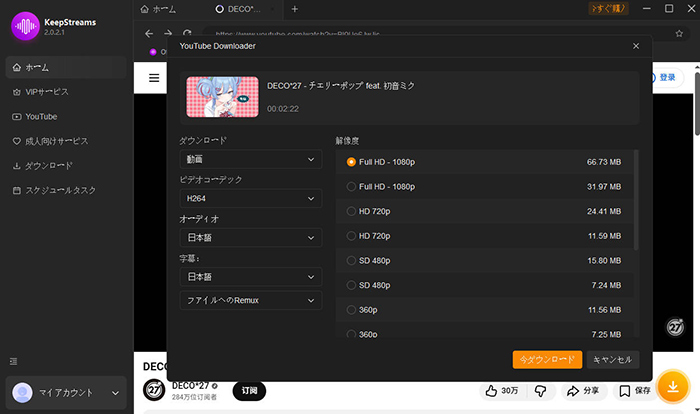This screenshot has width=700, height=414.
Task: Open the ビデオコーデック dropdown showing H264
Action: (250, 198)
